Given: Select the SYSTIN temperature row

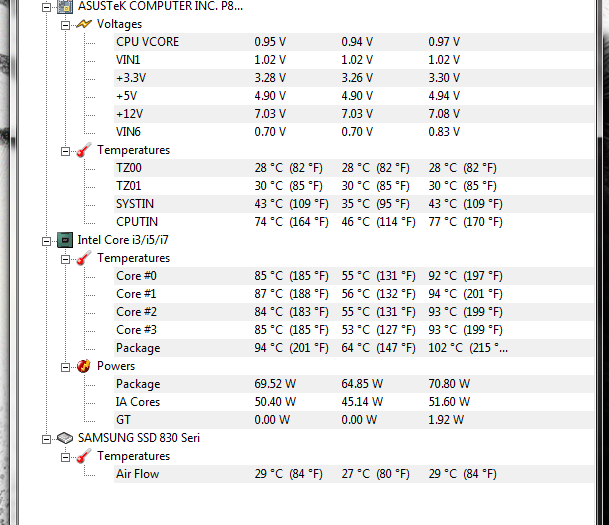Looking at the screenshot, I should (x=354, y=204).
